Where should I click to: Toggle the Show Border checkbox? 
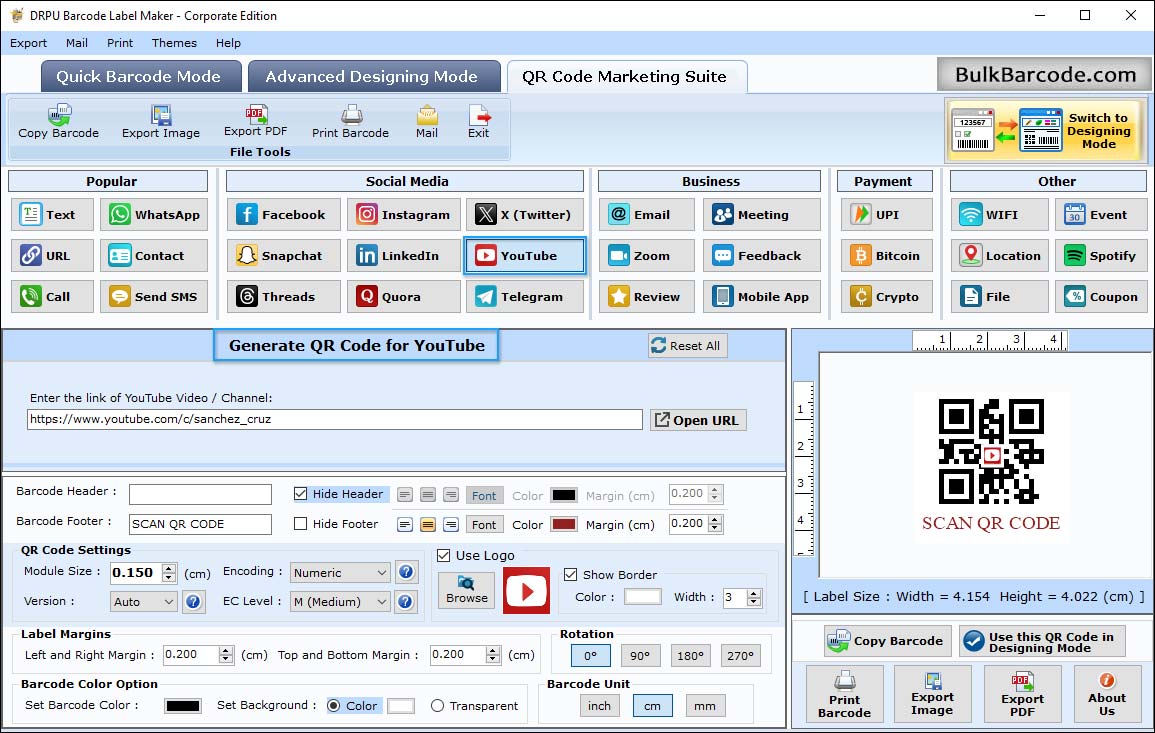coord(570,575)
